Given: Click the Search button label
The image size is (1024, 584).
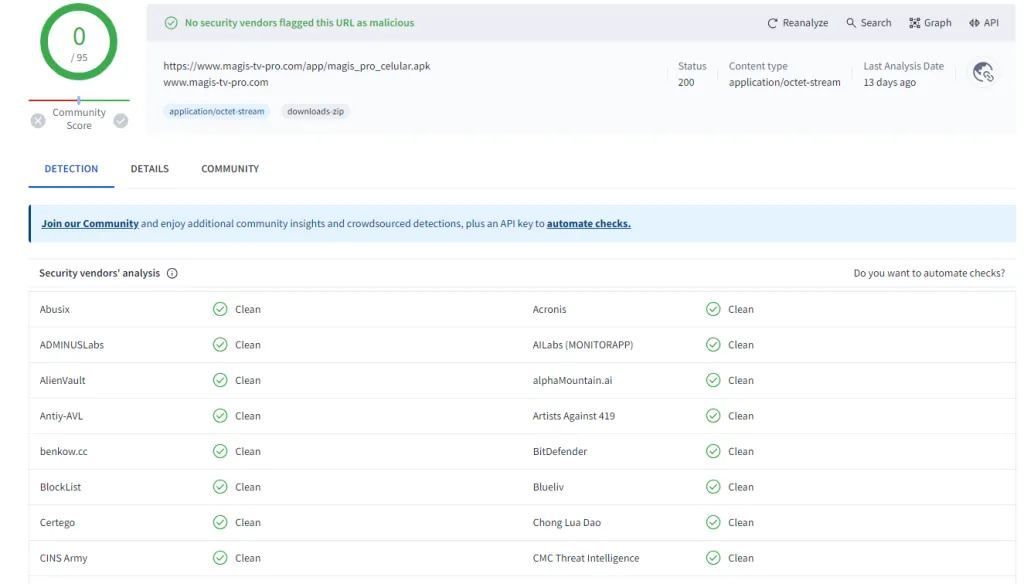Looking at the screenshot, I should pyautogui.click(x=876, y=23).
